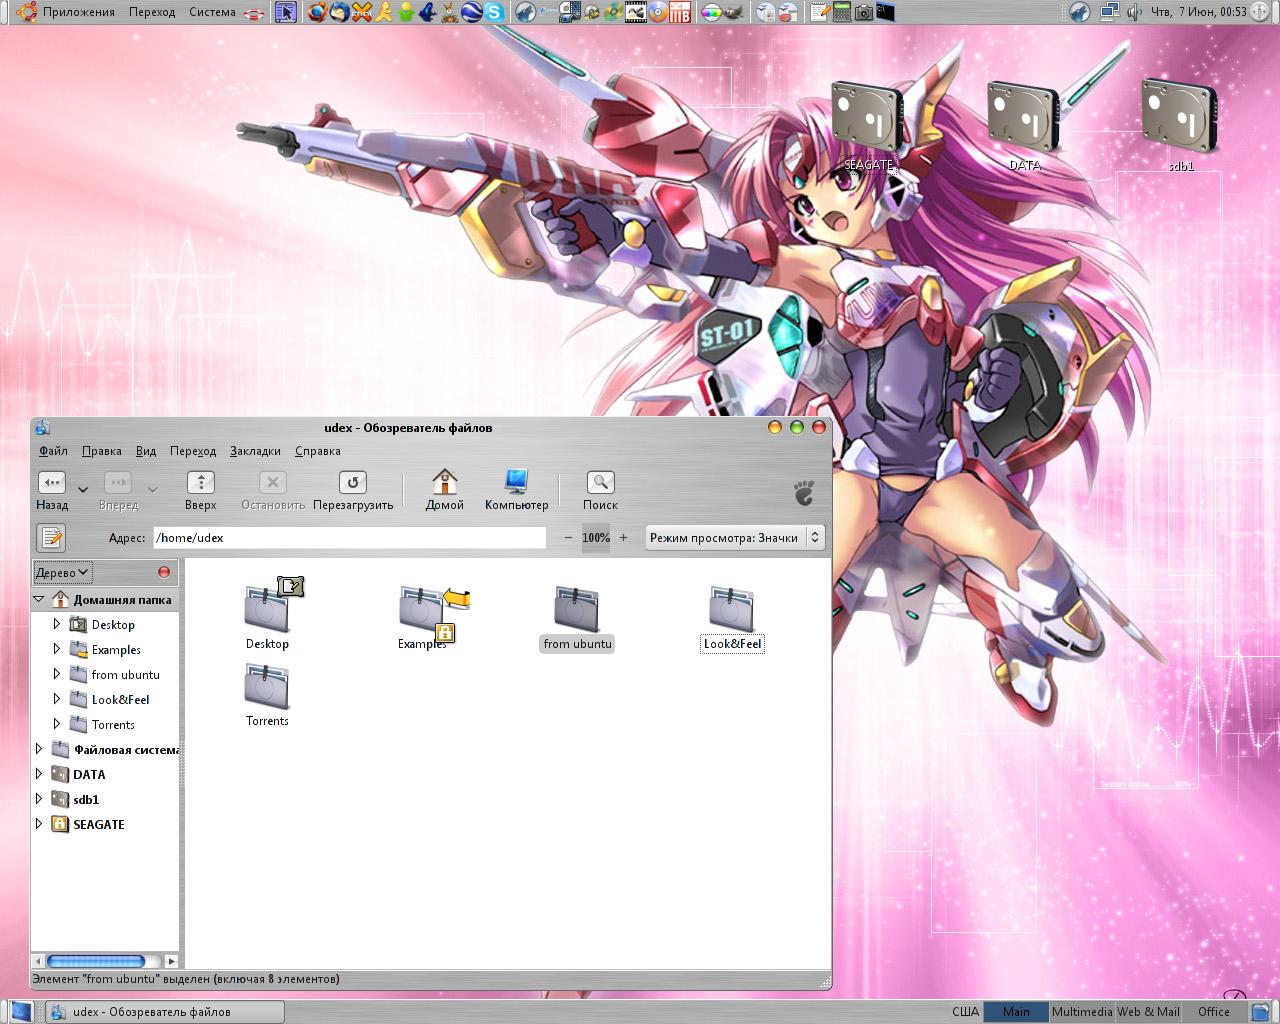Zoom out with the minus button
The height and width of the screenshot is (1024, 1280).
pyautogui.click(x=568, y=538)
